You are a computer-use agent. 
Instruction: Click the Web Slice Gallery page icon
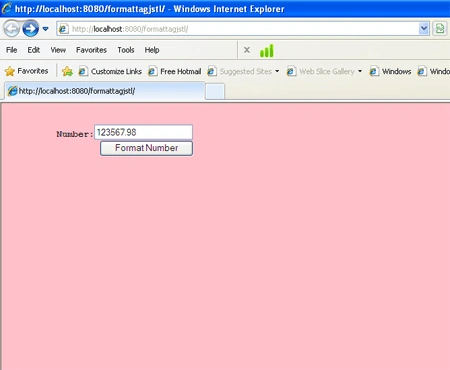tap(291, 71)
